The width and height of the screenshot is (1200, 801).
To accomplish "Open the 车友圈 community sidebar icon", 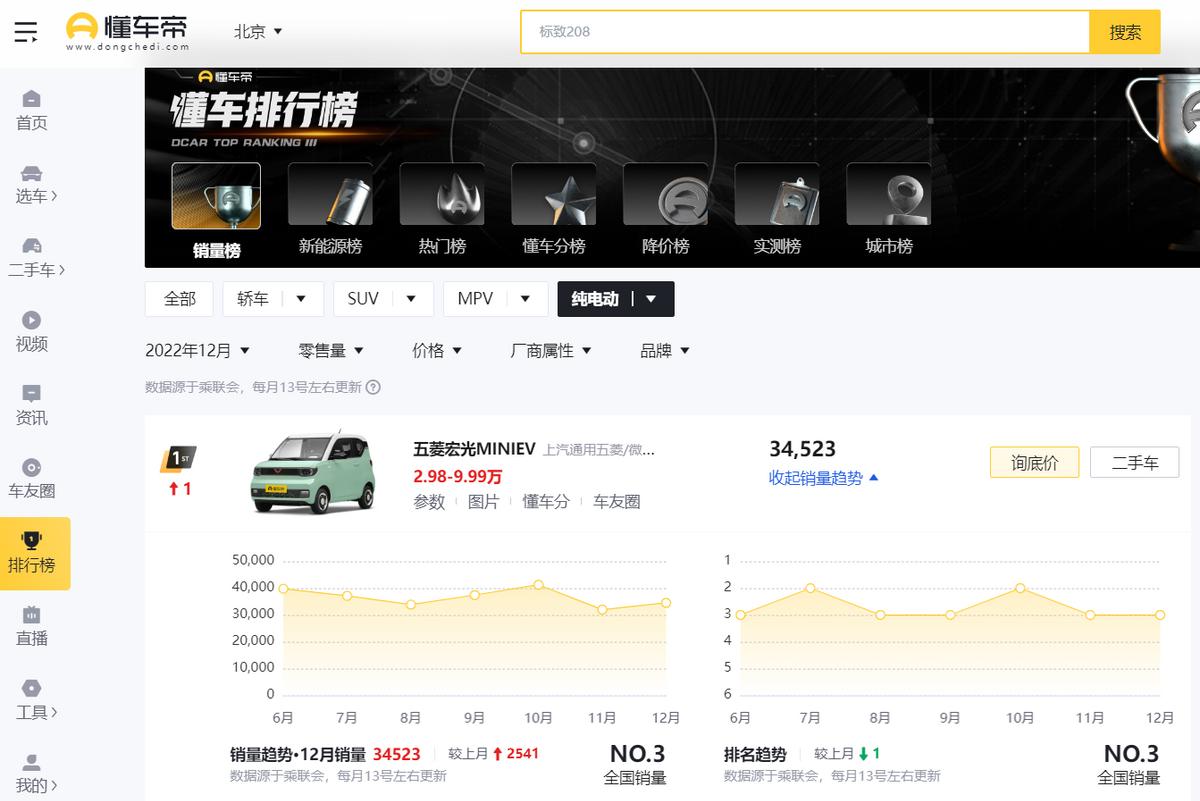I will (31, 479).
